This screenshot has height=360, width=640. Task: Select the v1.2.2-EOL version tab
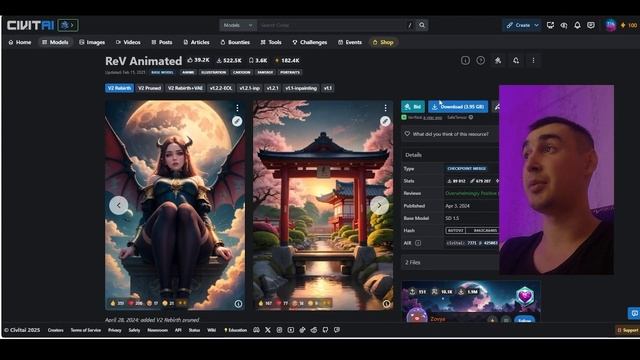(x=221, y=88)
